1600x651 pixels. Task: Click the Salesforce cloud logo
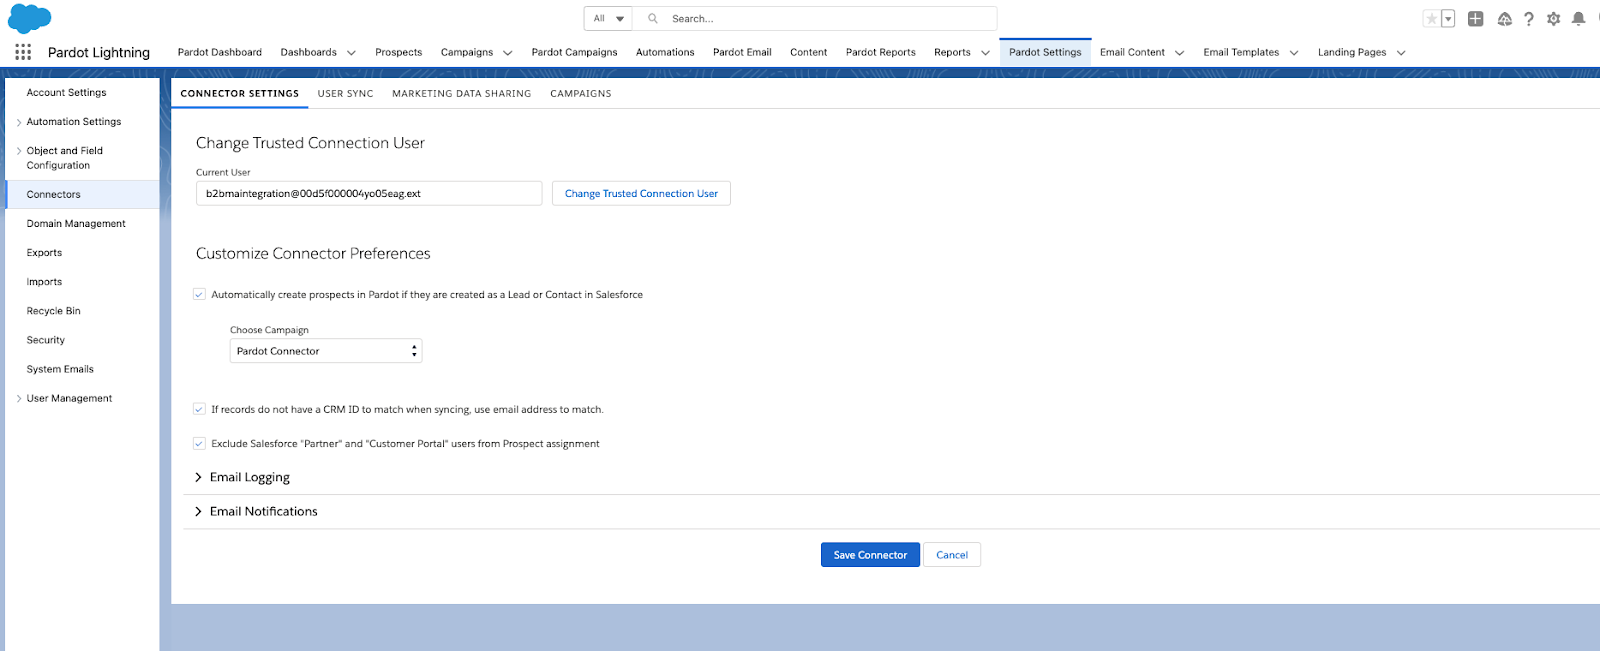pos(29,18)
